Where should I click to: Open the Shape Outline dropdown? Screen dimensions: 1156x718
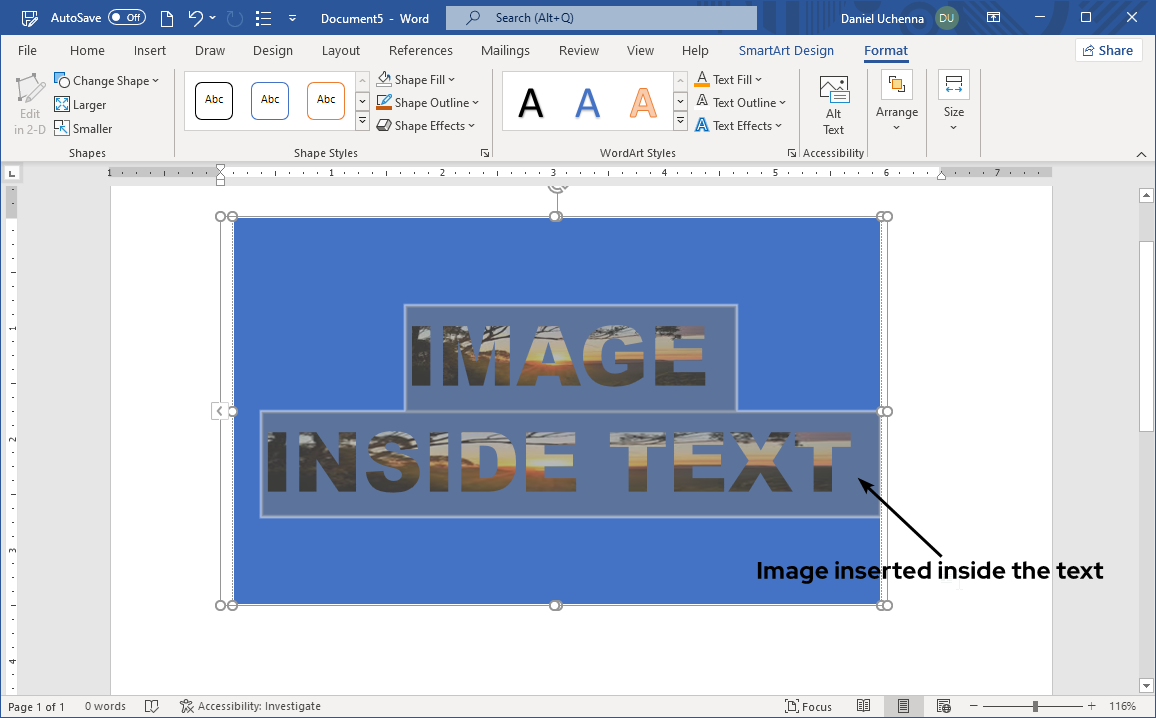[428, 102]
